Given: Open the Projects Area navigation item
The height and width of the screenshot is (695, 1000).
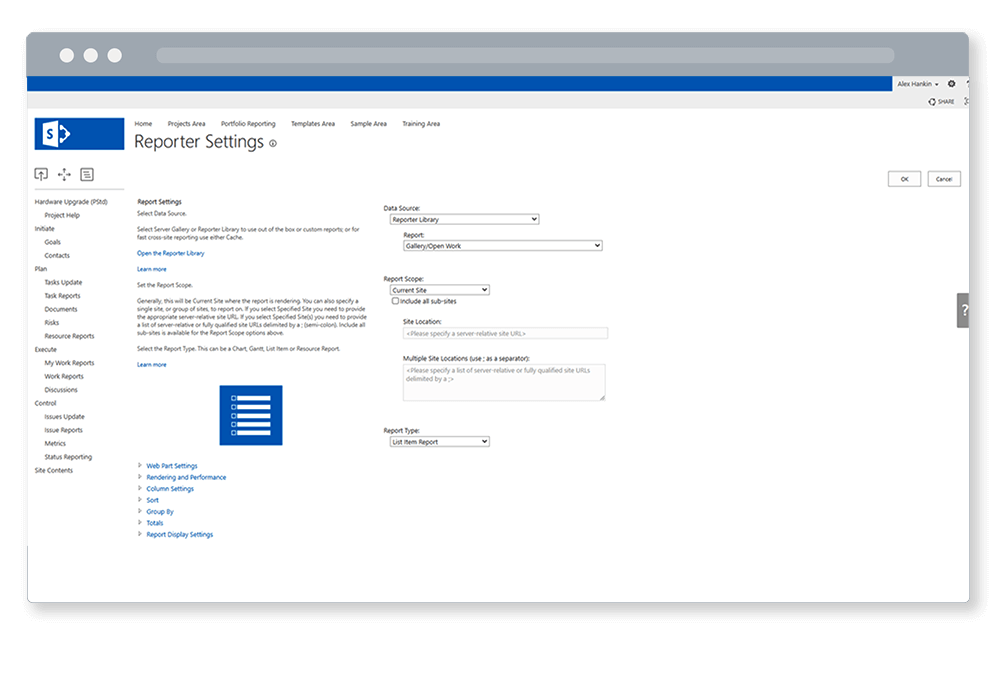Looking at the screenshot, I should 186,124.
